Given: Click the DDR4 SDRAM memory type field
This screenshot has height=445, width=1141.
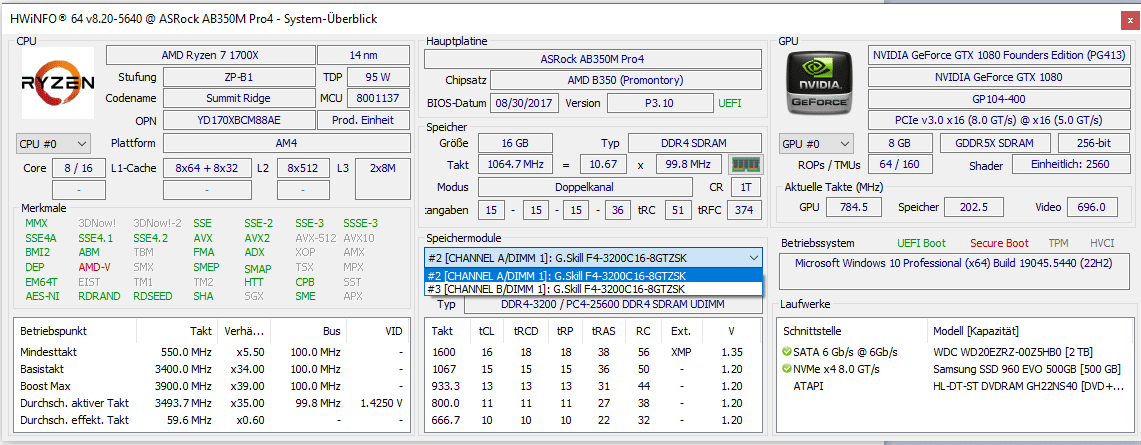Looking at the screenshot, I should 695,143.
